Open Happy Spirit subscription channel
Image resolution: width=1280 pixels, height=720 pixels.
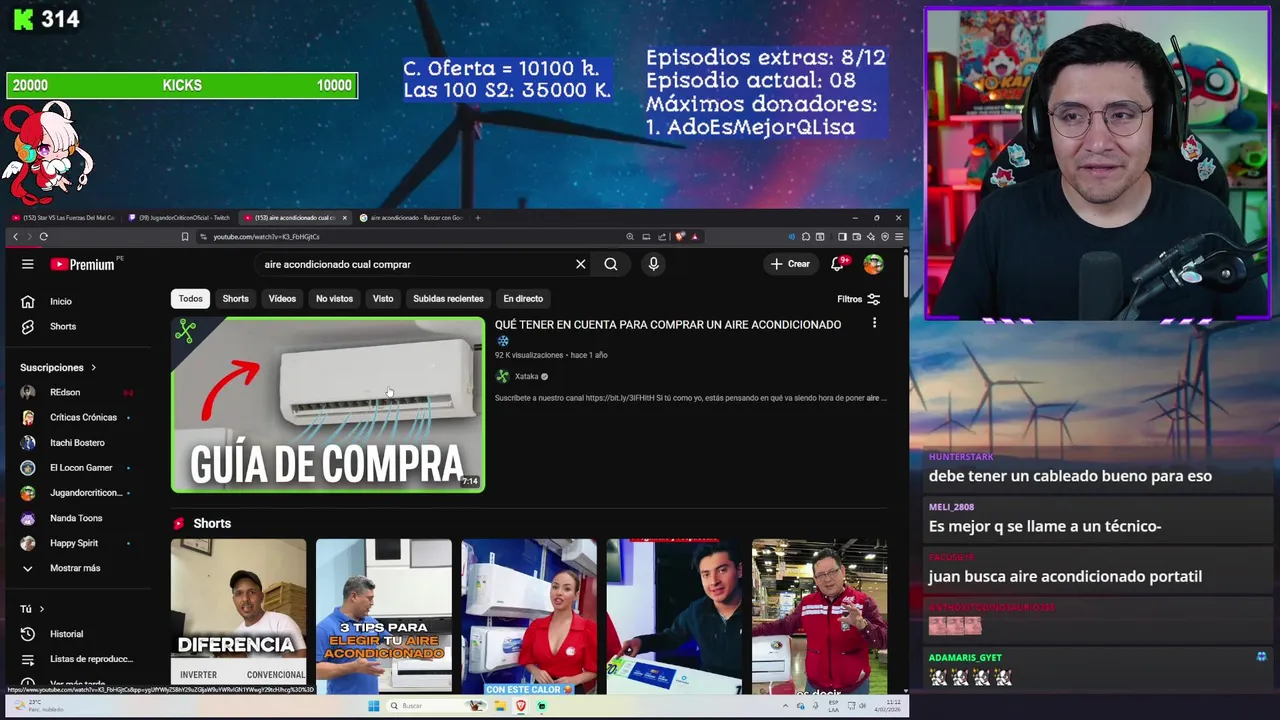[75, 543]
